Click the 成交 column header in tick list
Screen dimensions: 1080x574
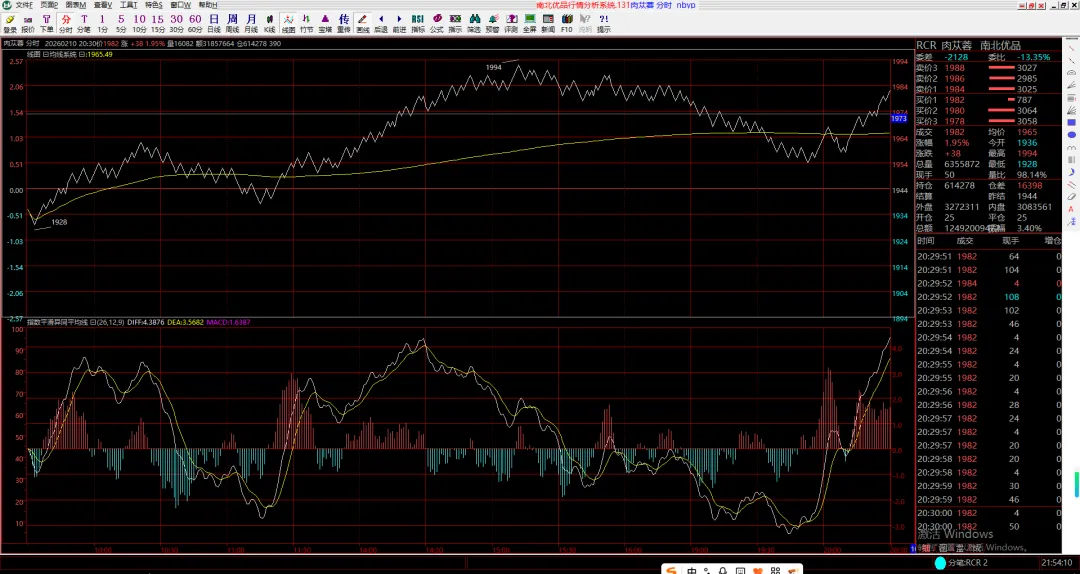(965, 240)
